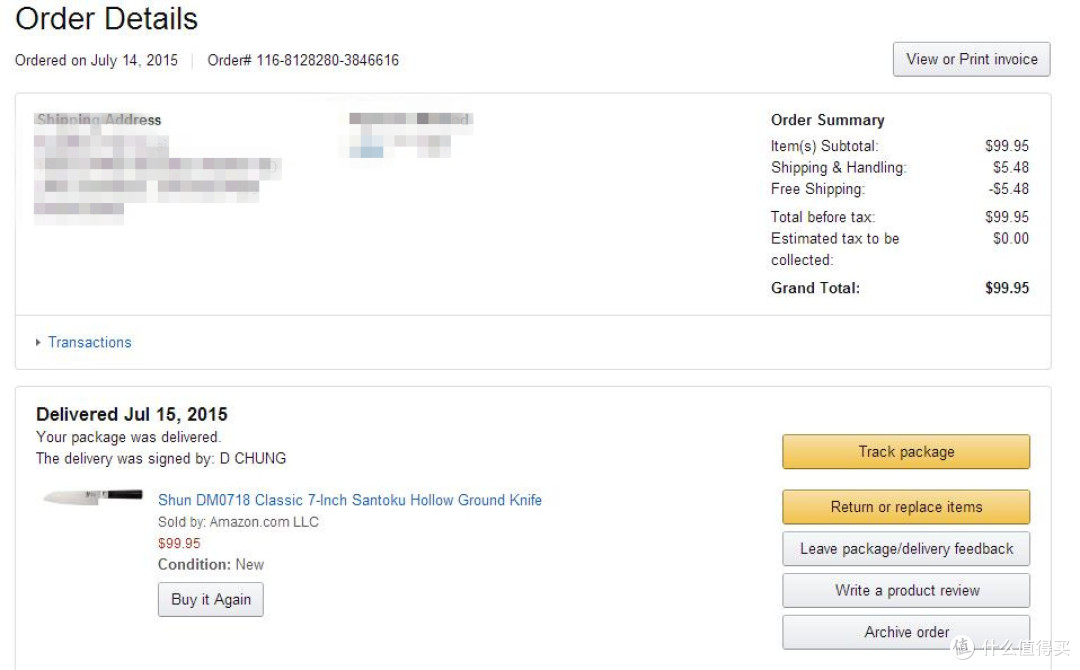Select Return or replace items
Viewport: 1080px width, 670px height.
pos(906,507)
